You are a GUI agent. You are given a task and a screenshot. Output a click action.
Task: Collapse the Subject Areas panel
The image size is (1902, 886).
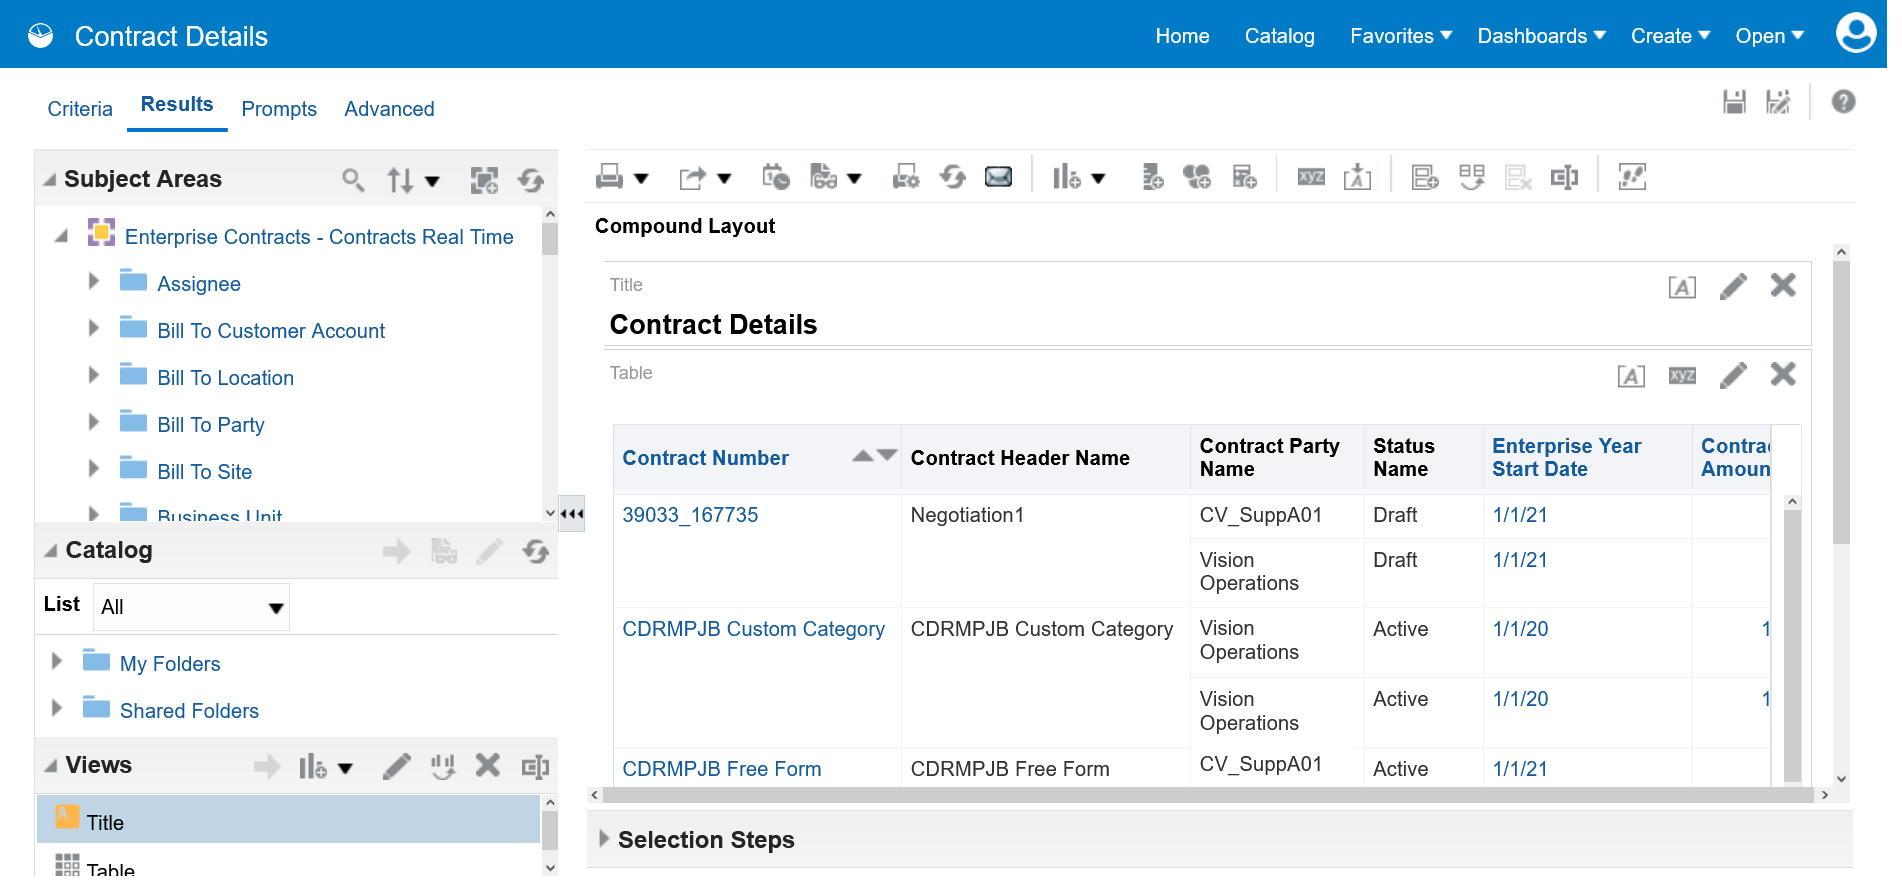[50, 180]
